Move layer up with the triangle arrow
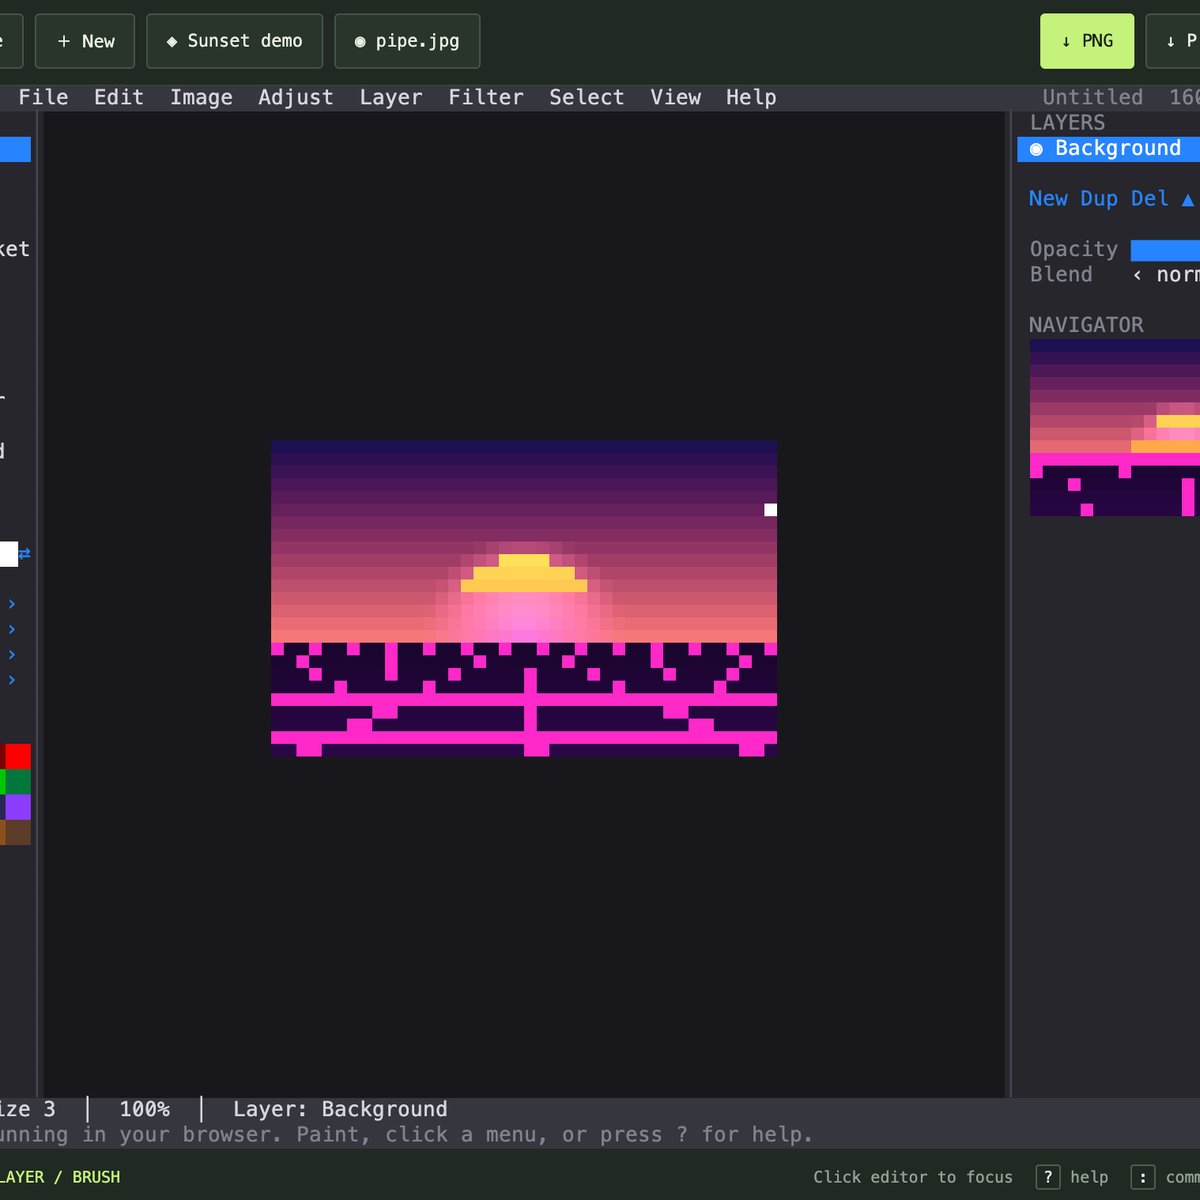Screen dimensions: 1200x1200 point(1187,199)
